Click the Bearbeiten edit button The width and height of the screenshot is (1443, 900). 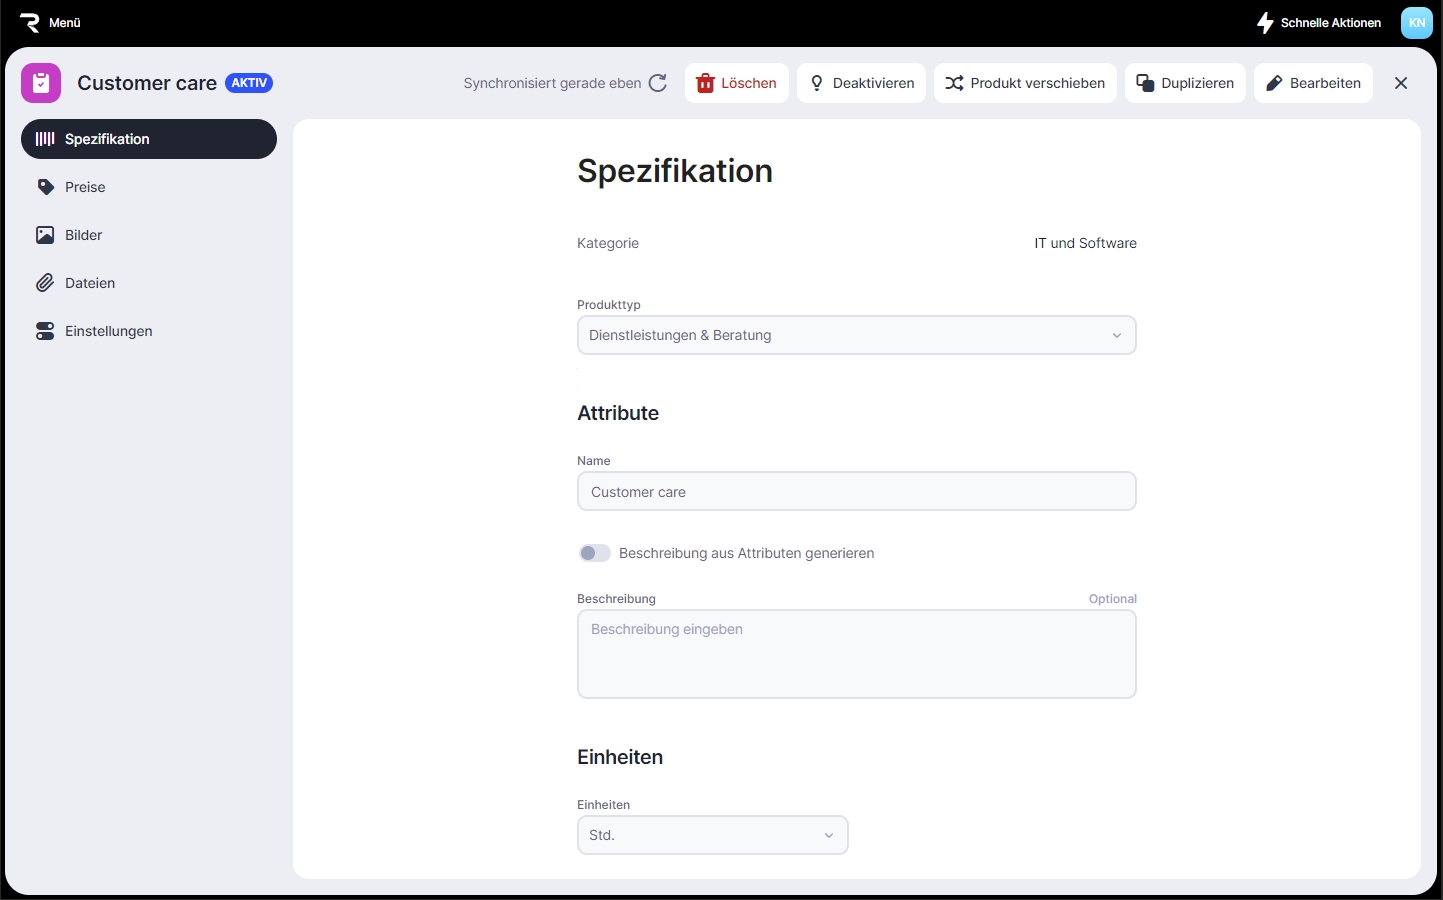tap(1313, 83)
